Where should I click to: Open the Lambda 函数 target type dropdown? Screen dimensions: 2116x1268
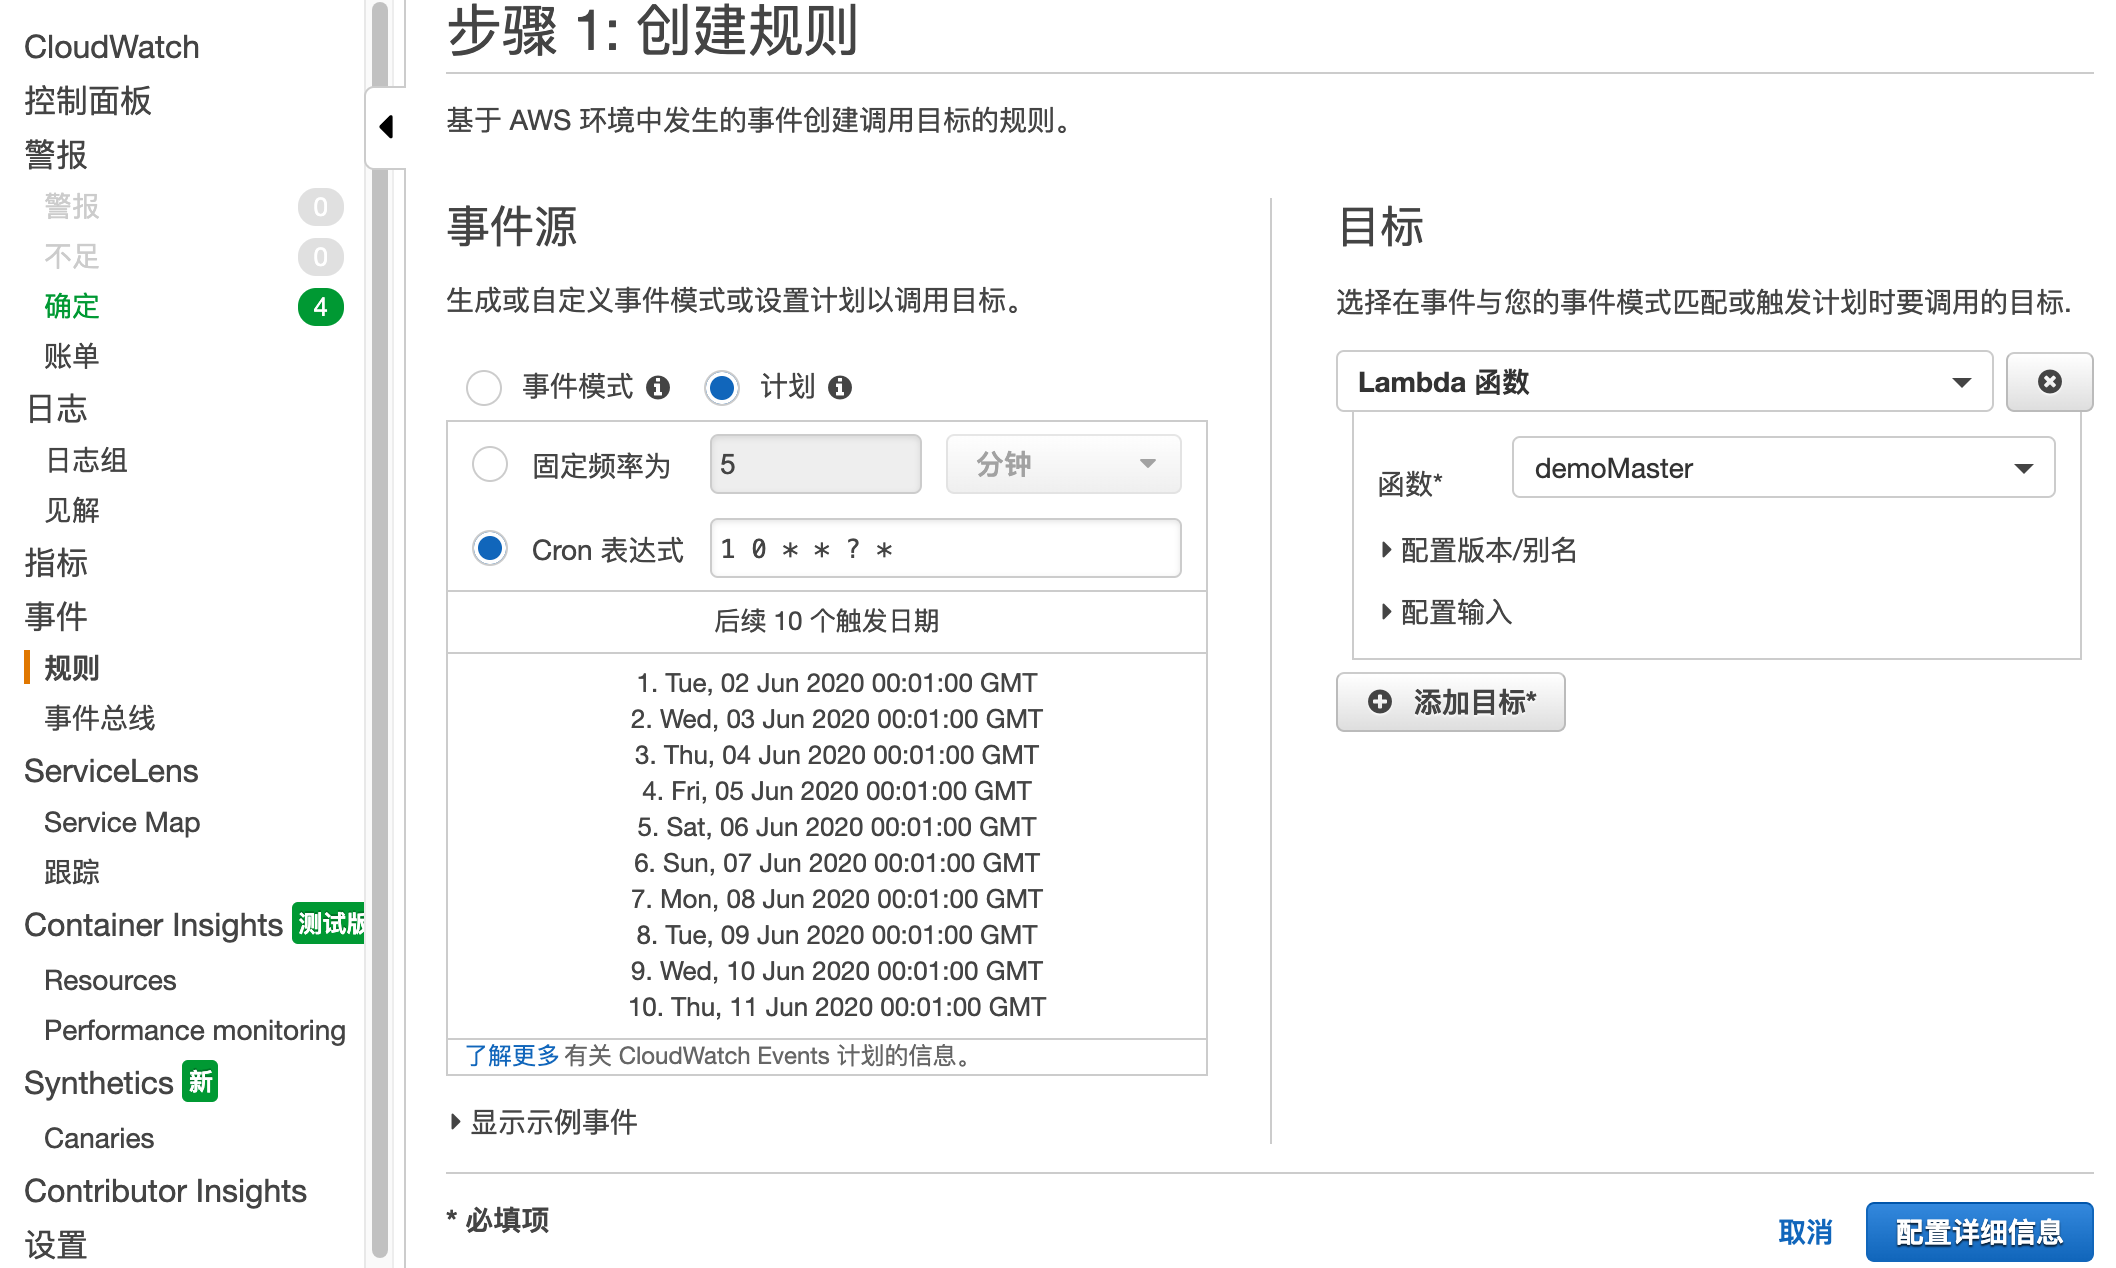click(x=1664, y=382)
